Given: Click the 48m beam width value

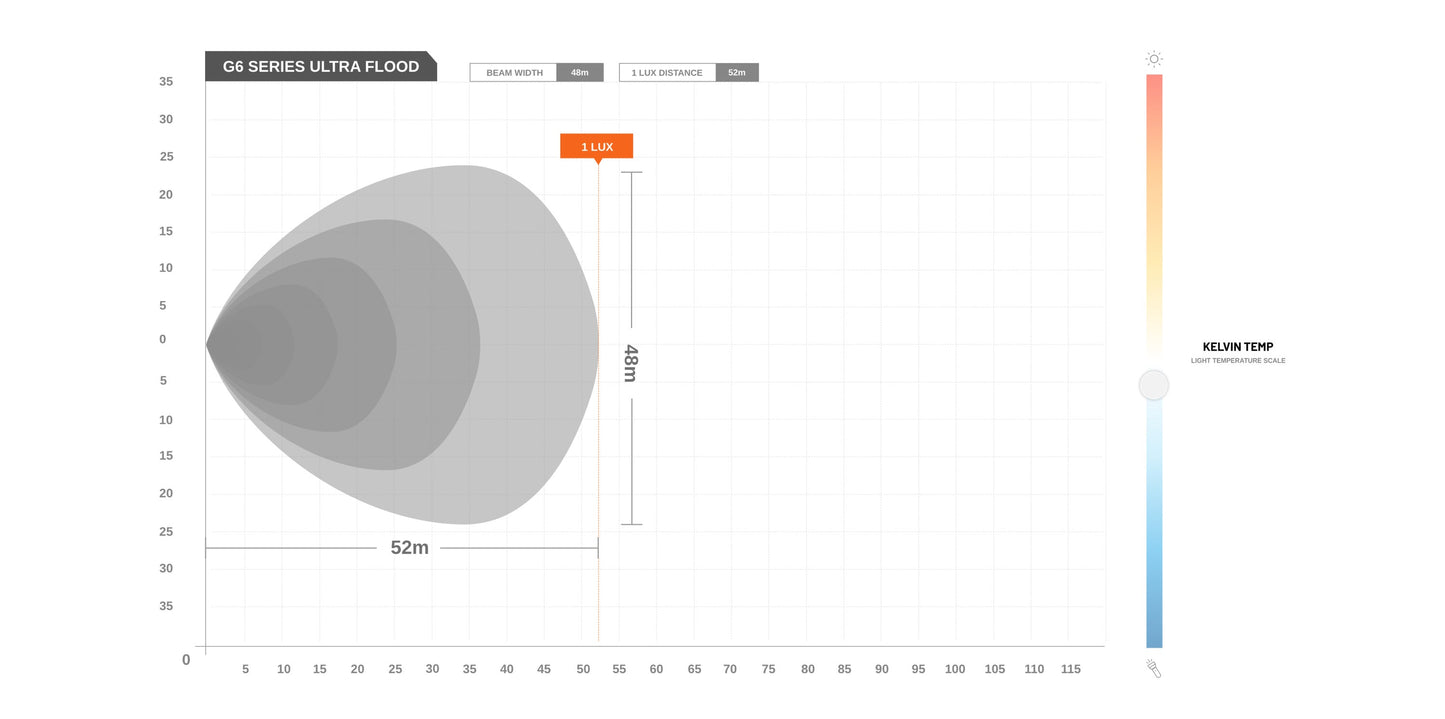Looking at the screenshot, I should click(580, 73).
